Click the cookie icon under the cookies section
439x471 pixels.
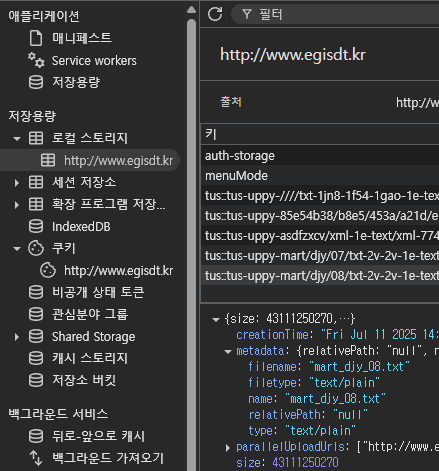point(48,270)
